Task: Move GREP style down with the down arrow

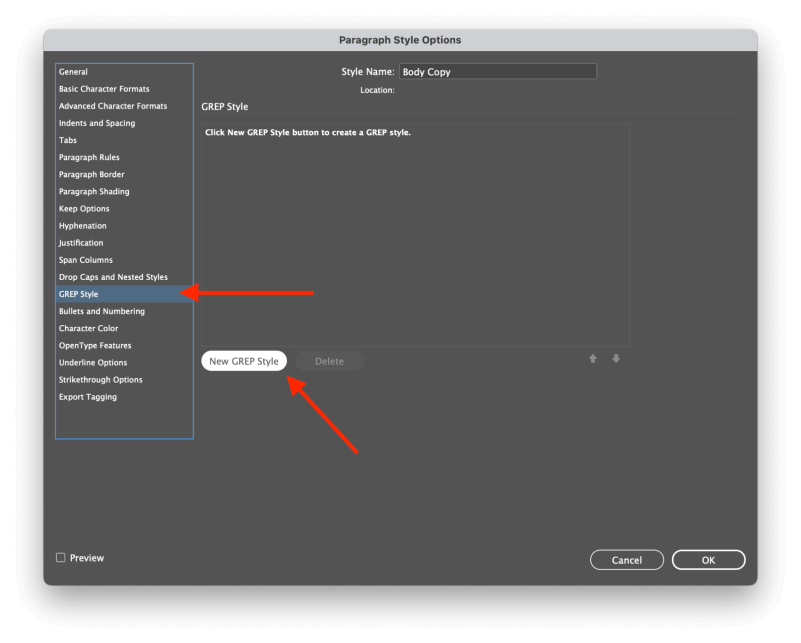Action: pyautogui.click(x=616, y=359)
